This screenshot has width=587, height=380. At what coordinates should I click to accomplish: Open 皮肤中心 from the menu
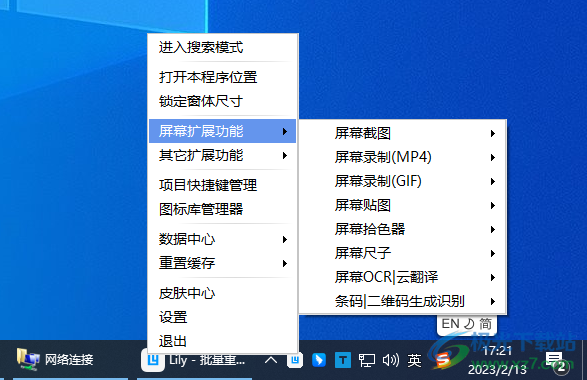[x=223, y=293]
